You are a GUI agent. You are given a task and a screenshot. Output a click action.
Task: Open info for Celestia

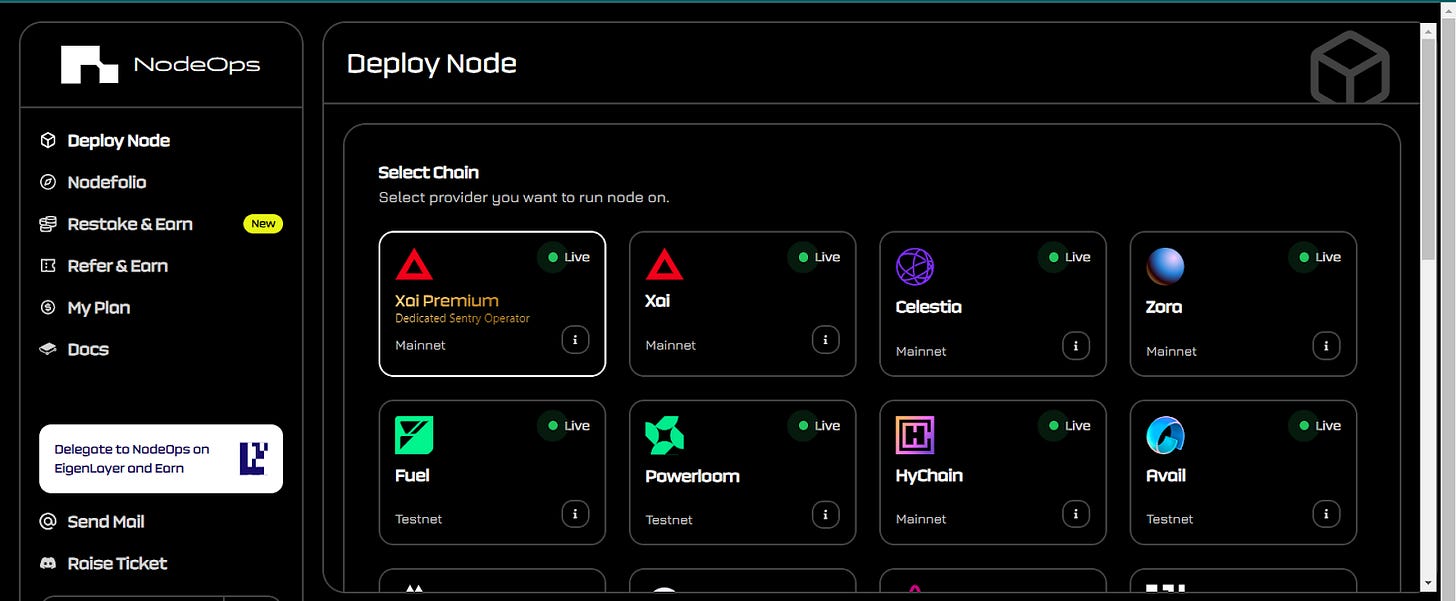(1075, 346)
